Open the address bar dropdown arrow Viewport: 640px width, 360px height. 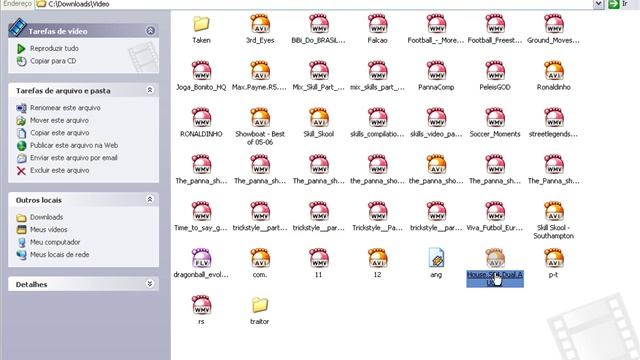598,4
